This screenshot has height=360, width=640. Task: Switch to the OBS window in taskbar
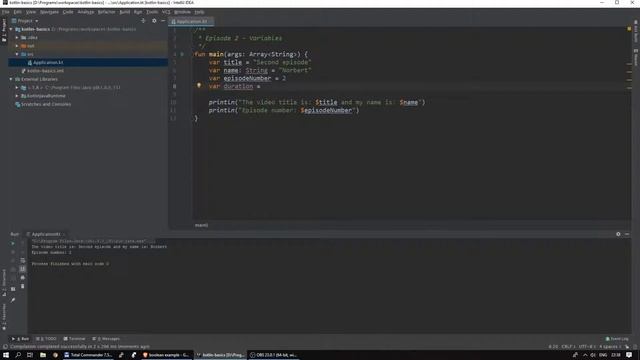point(273,355)
